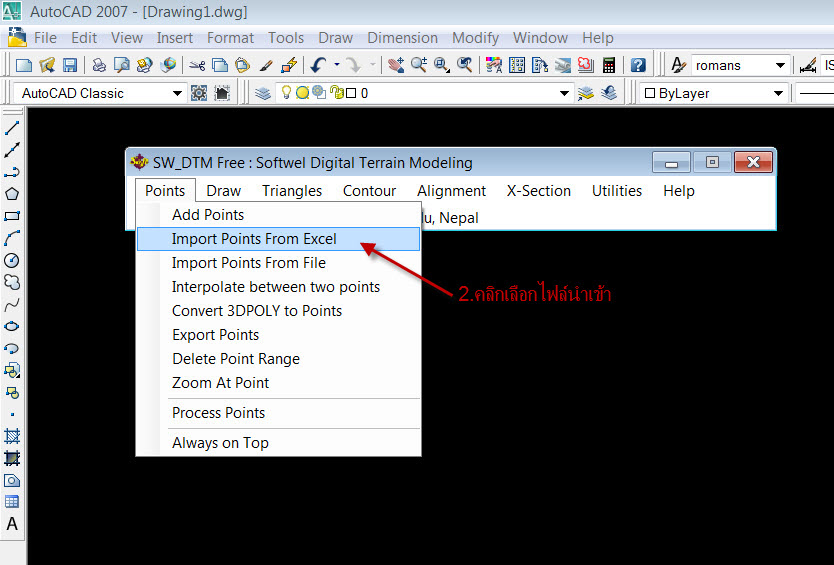Expand the layer 0 dropdown arrow

(565, 94)
